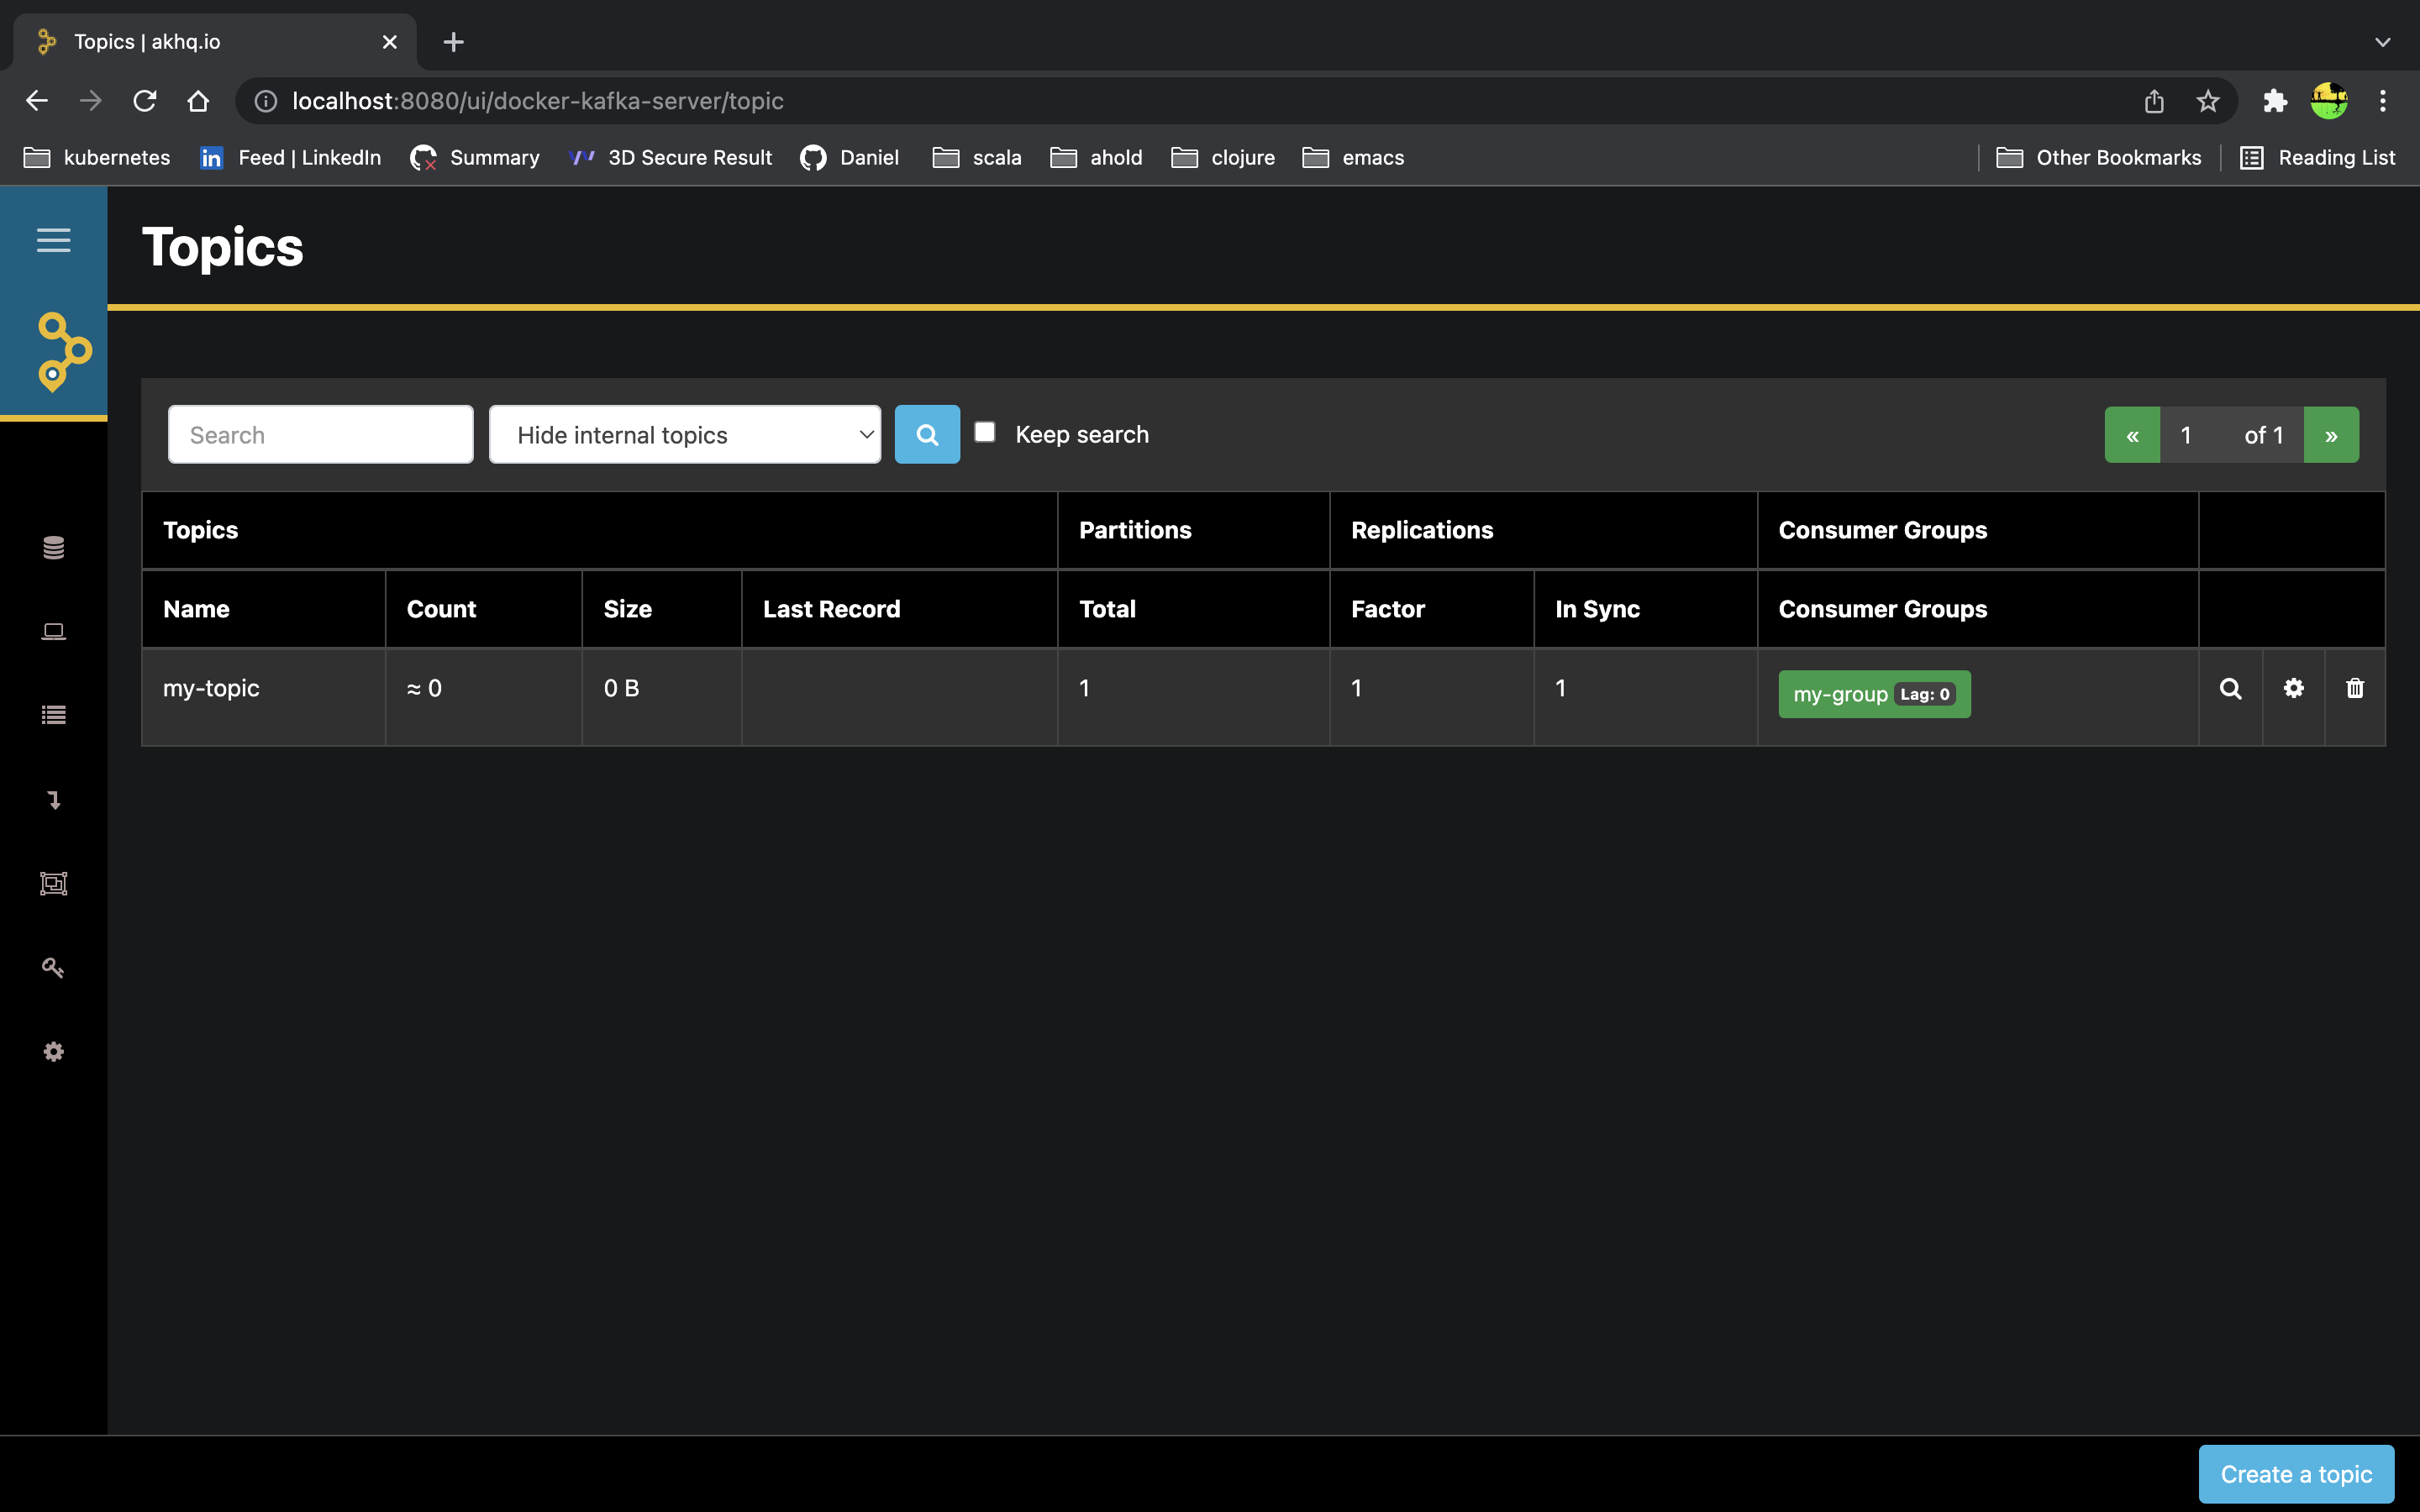Delete my-topic with the trash icon
This screenshot has height=1512, width=2420.
pos(2355,688)
